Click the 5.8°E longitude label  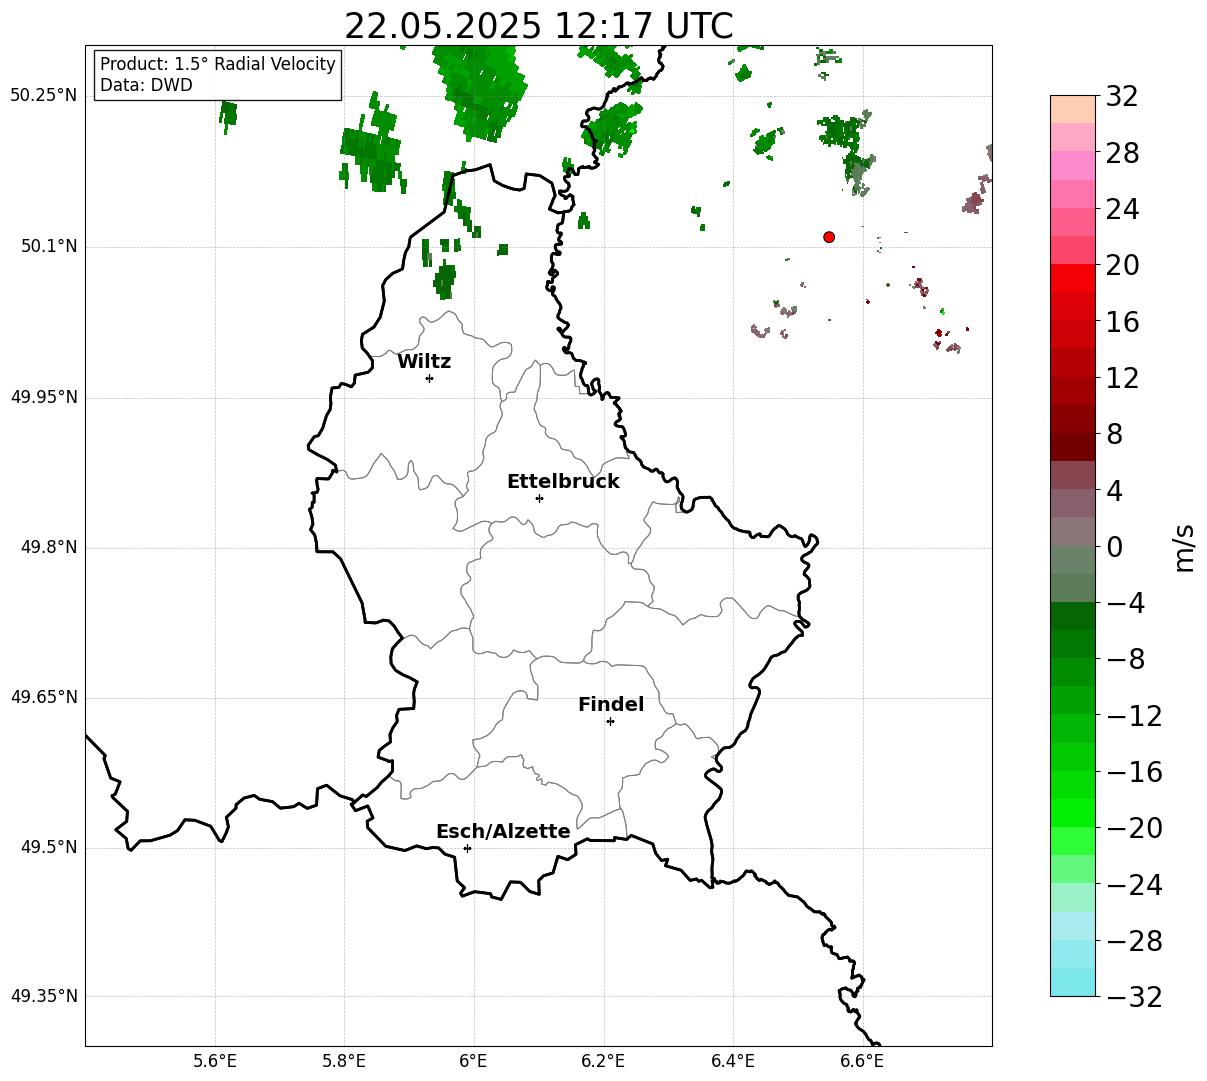click(344, 1061)
